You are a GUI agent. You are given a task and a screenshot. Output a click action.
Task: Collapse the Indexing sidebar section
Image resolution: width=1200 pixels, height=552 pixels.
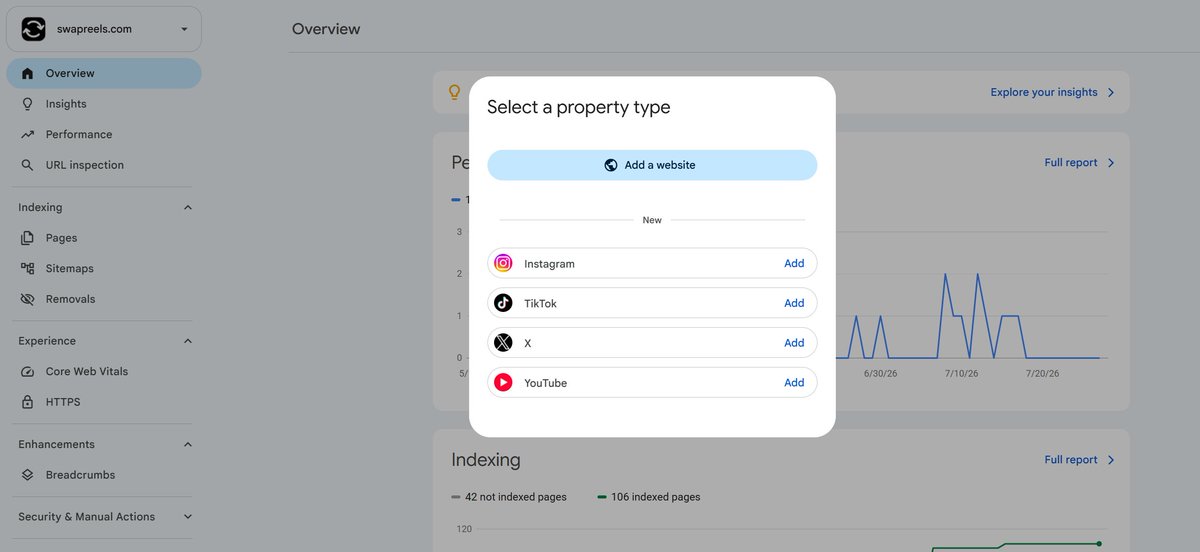click(x=188, y=208)
